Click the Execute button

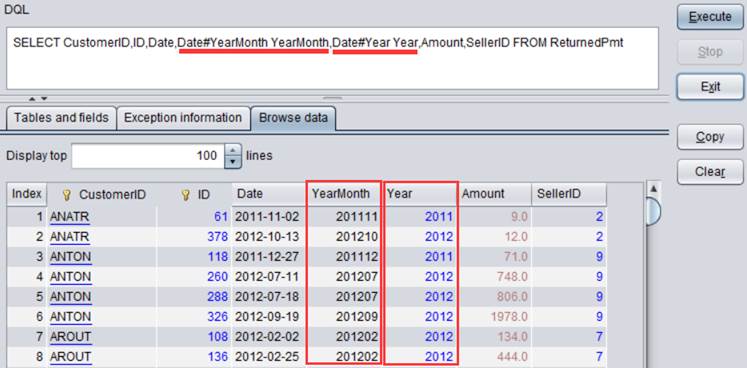click(x=710, y=17)
